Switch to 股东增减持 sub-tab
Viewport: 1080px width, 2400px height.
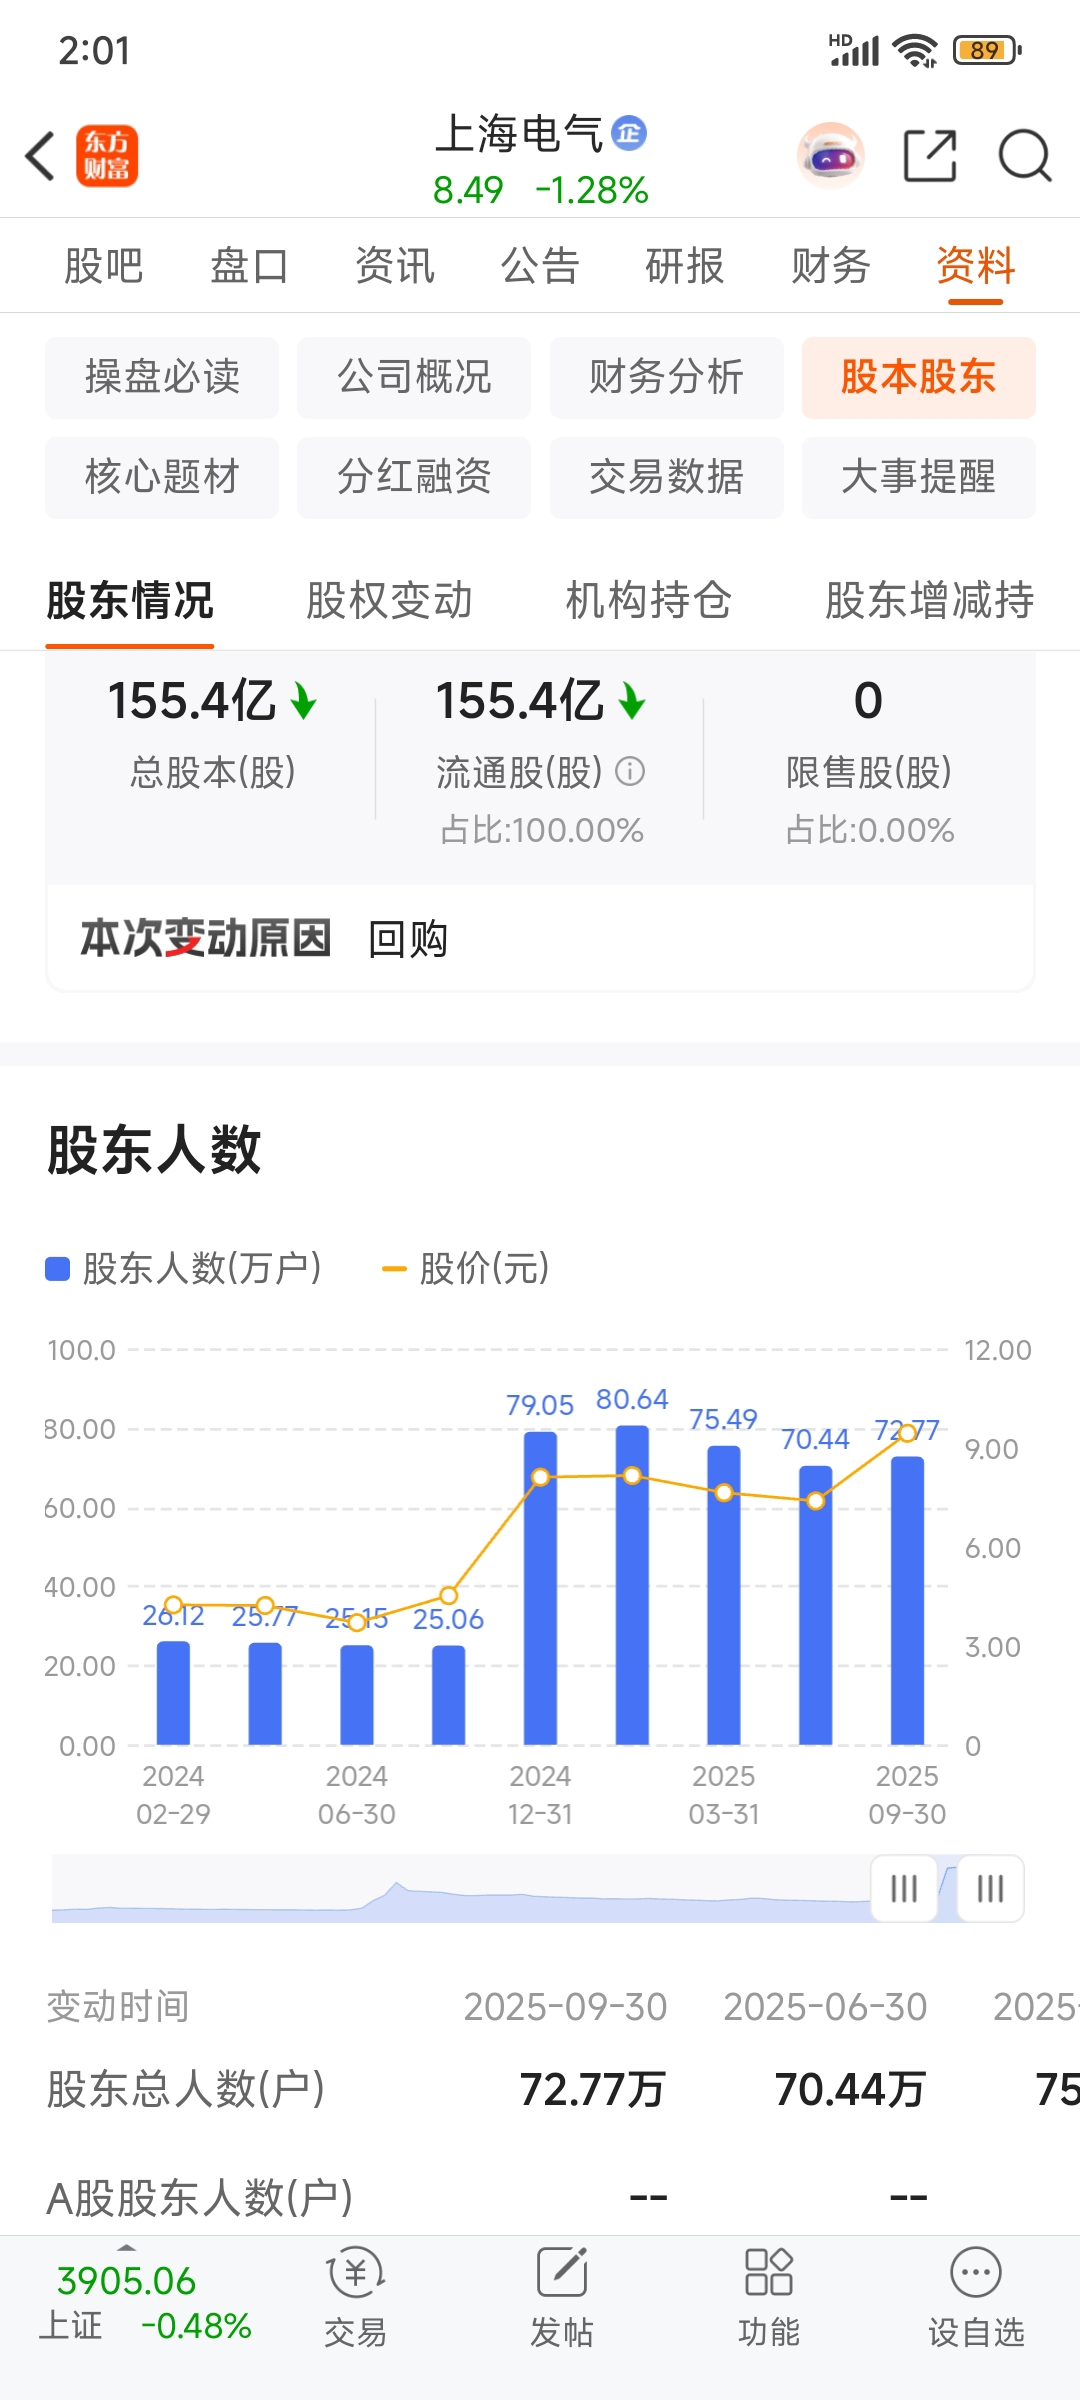point(930,601)
